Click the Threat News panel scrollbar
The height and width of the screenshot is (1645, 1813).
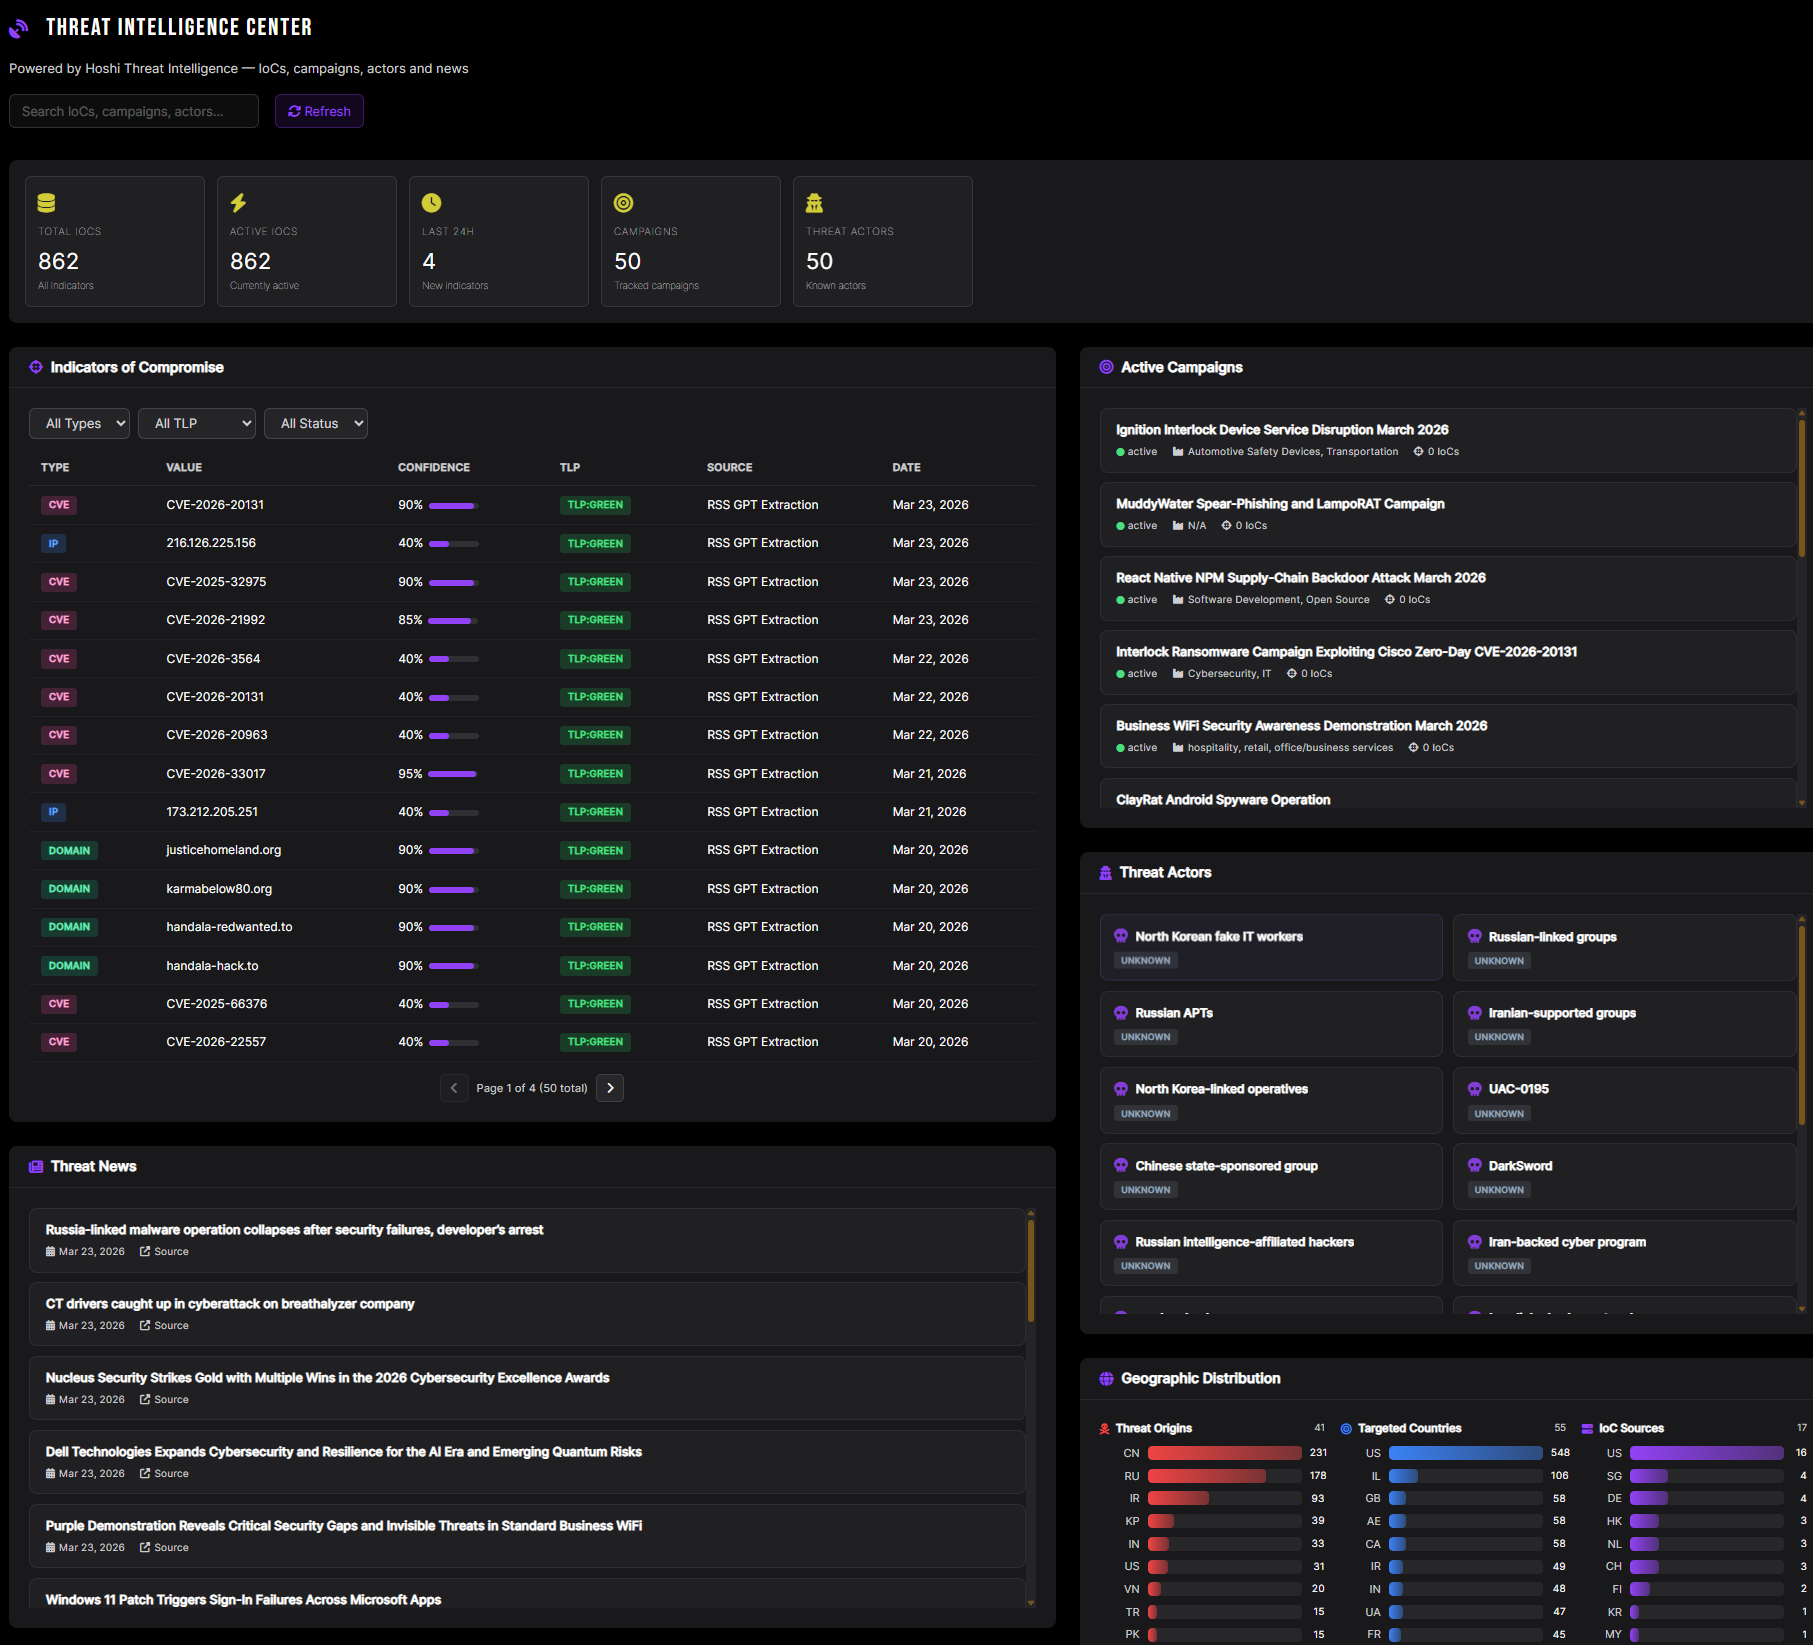pyautogui.click(x=1031, y=1270)
